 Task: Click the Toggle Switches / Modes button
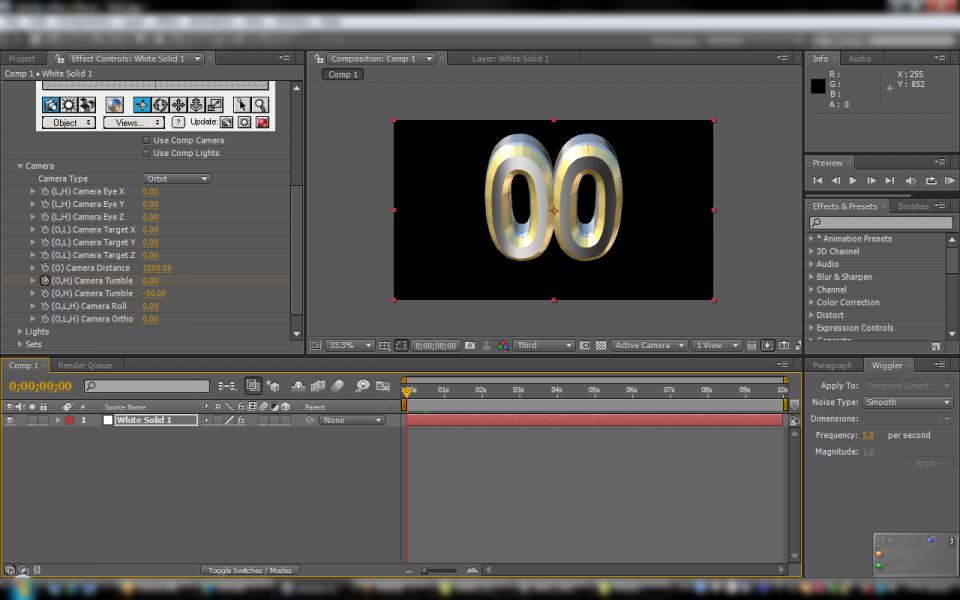click(249, 570)
